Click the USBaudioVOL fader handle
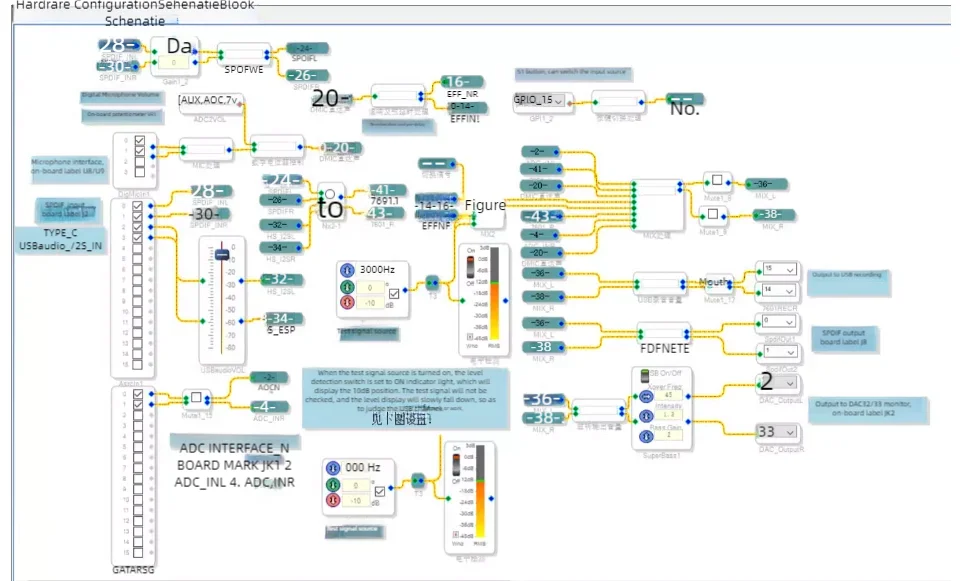The width and height of the screenshot is (970, 581). [x=222, y=254]
